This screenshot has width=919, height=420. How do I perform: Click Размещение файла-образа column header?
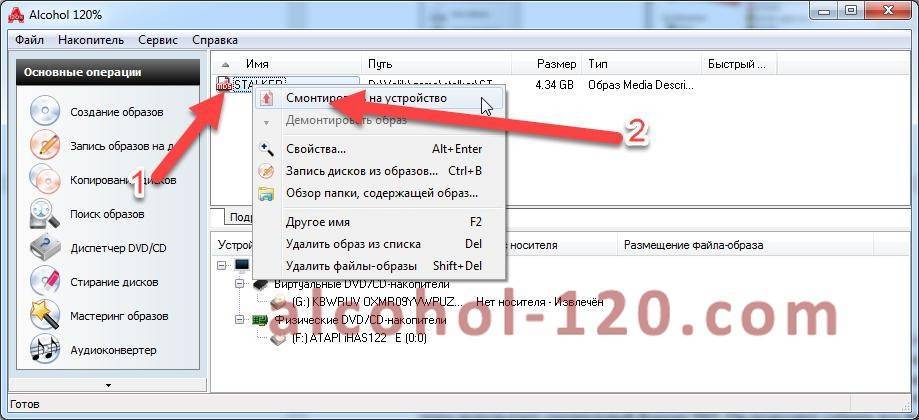click(746, 245)
